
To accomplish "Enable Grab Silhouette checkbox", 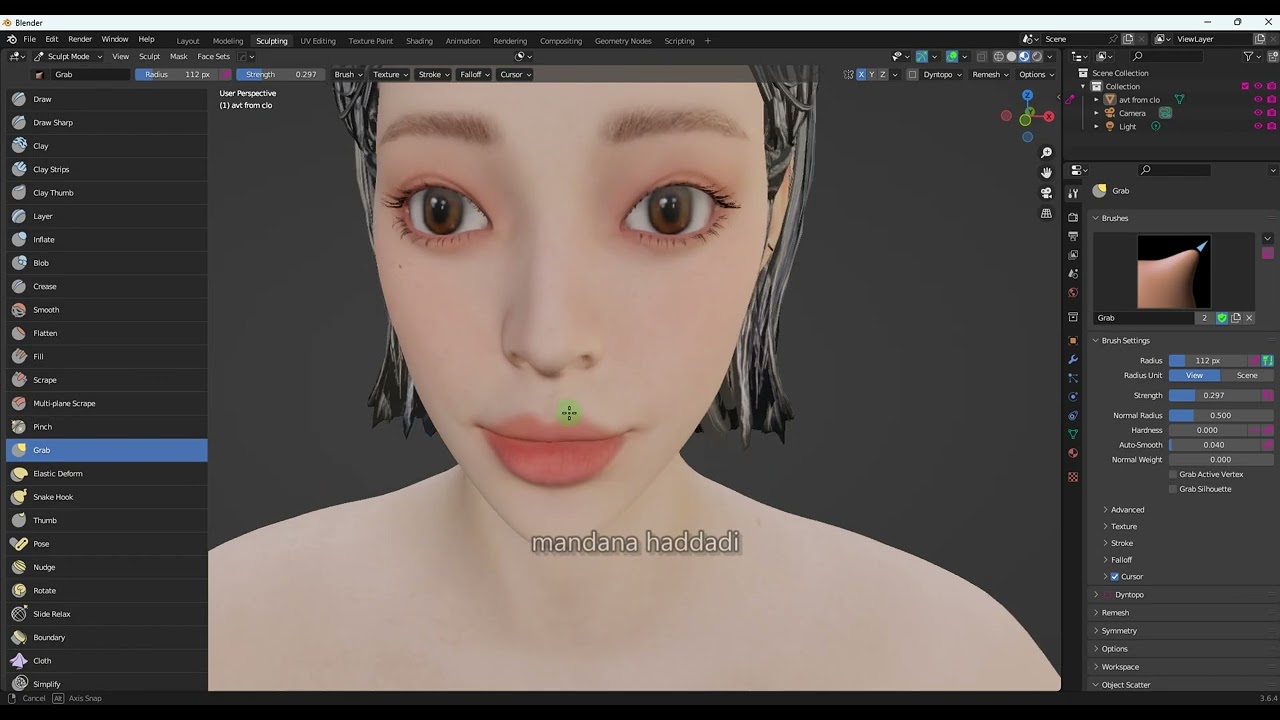I will 1173,489.
